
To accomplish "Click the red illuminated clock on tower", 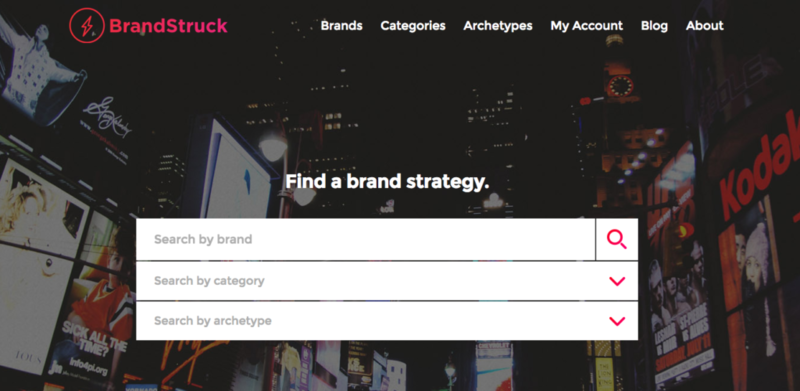I will [620, 85].
